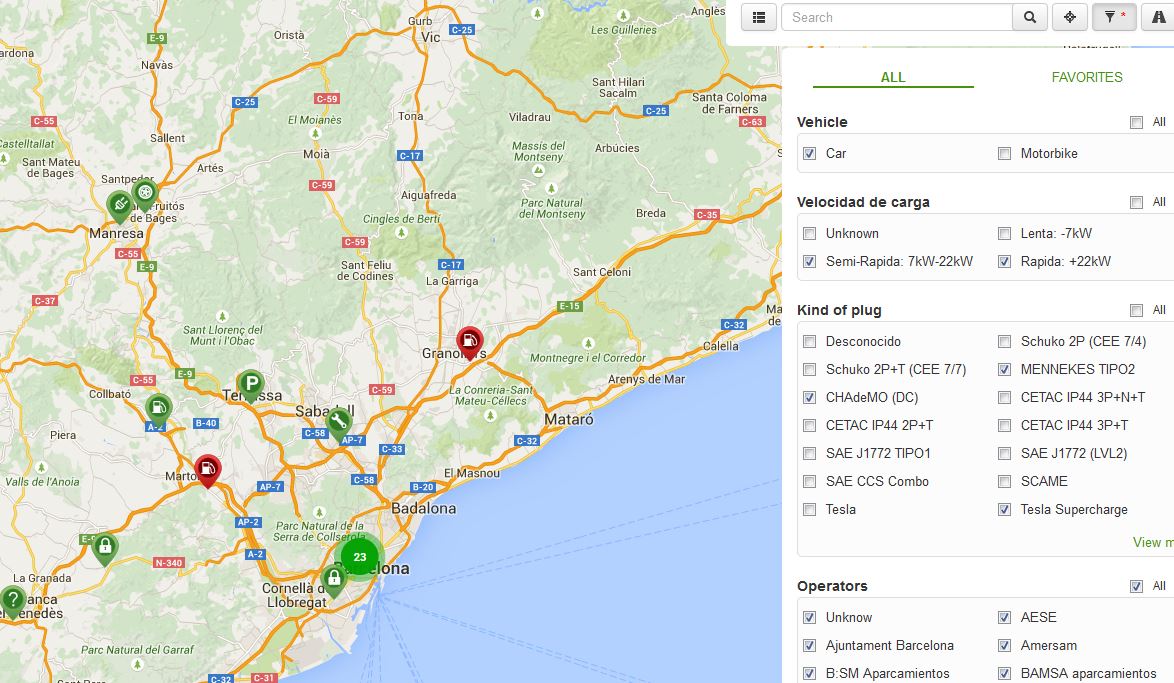Uncheck Ajuntament Barcelona operator
Image resolution: width=1174 pixels, height=683 pixels.
click(809, 646)
